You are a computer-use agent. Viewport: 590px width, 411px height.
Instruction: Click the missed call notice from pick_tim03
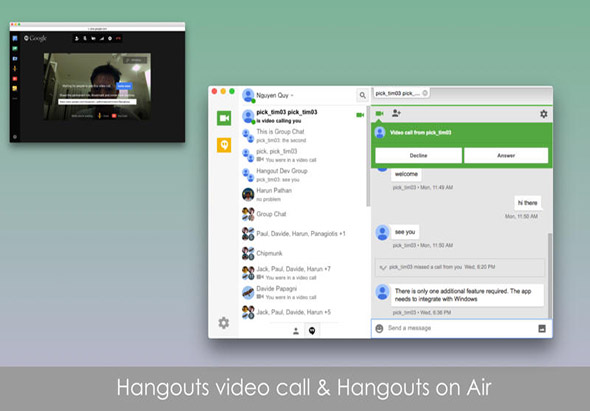coord(460,267)
